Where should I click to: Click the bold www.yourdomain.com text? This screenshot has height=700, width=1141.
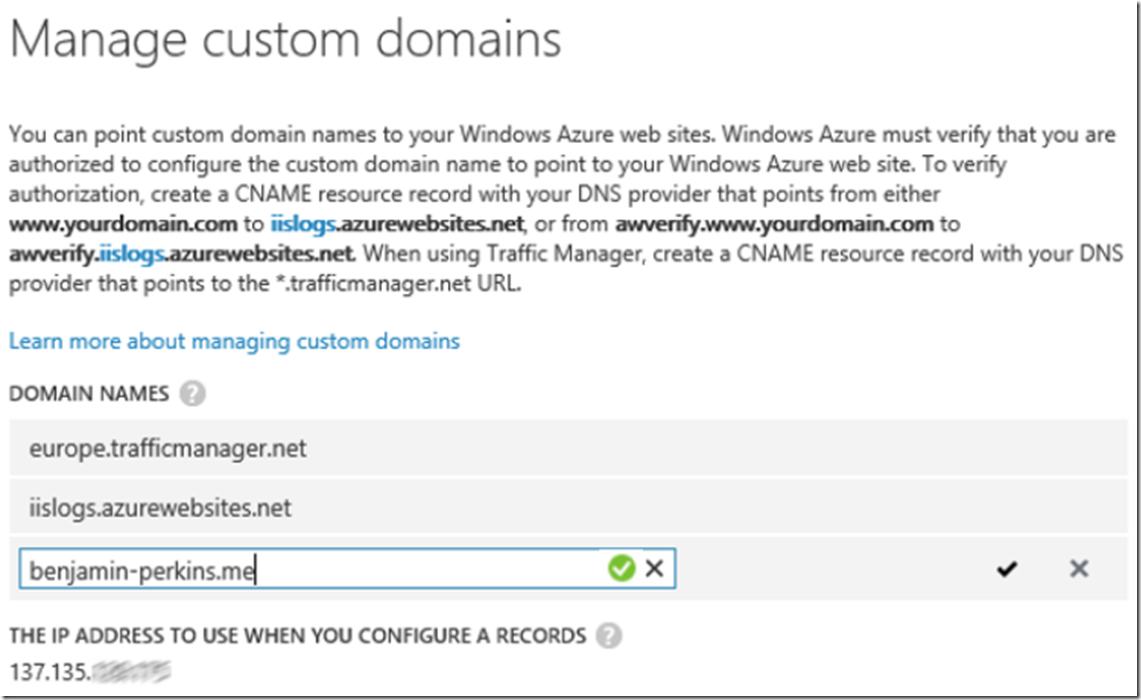tap(123, 224)
